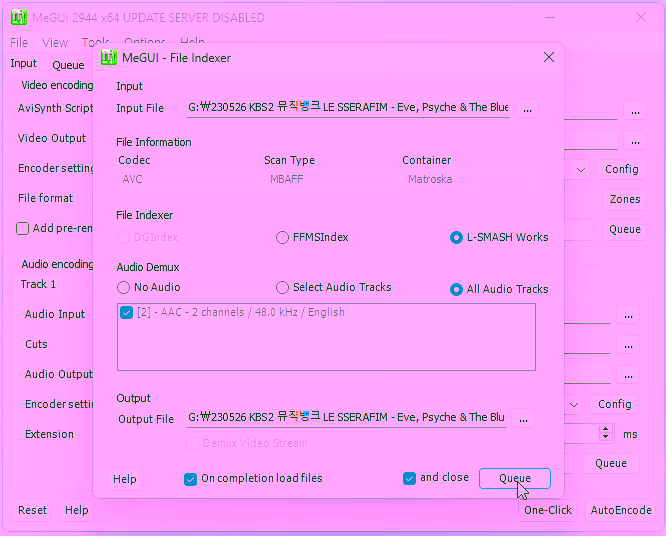Click audio encoder Config button
Screen dimensions: 666x536
[614, 404]
